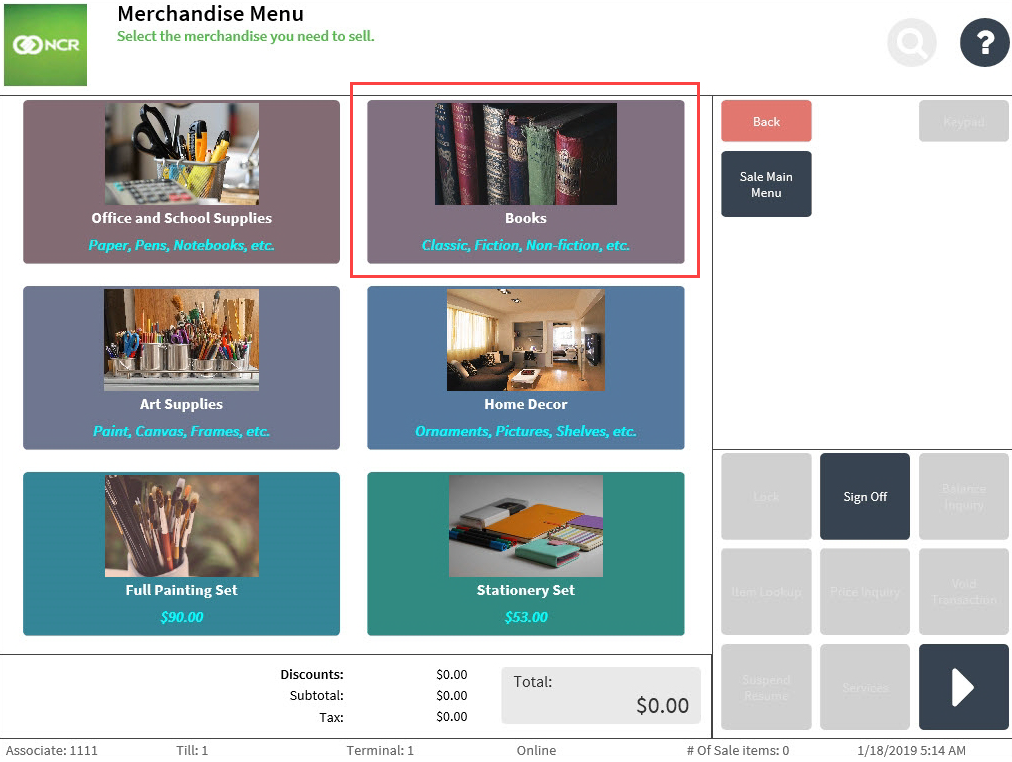Image resolution: width=1012 pixels, height=762 pixels.
Task: Open help via question mark icon
Action: [x=984, y=43]
